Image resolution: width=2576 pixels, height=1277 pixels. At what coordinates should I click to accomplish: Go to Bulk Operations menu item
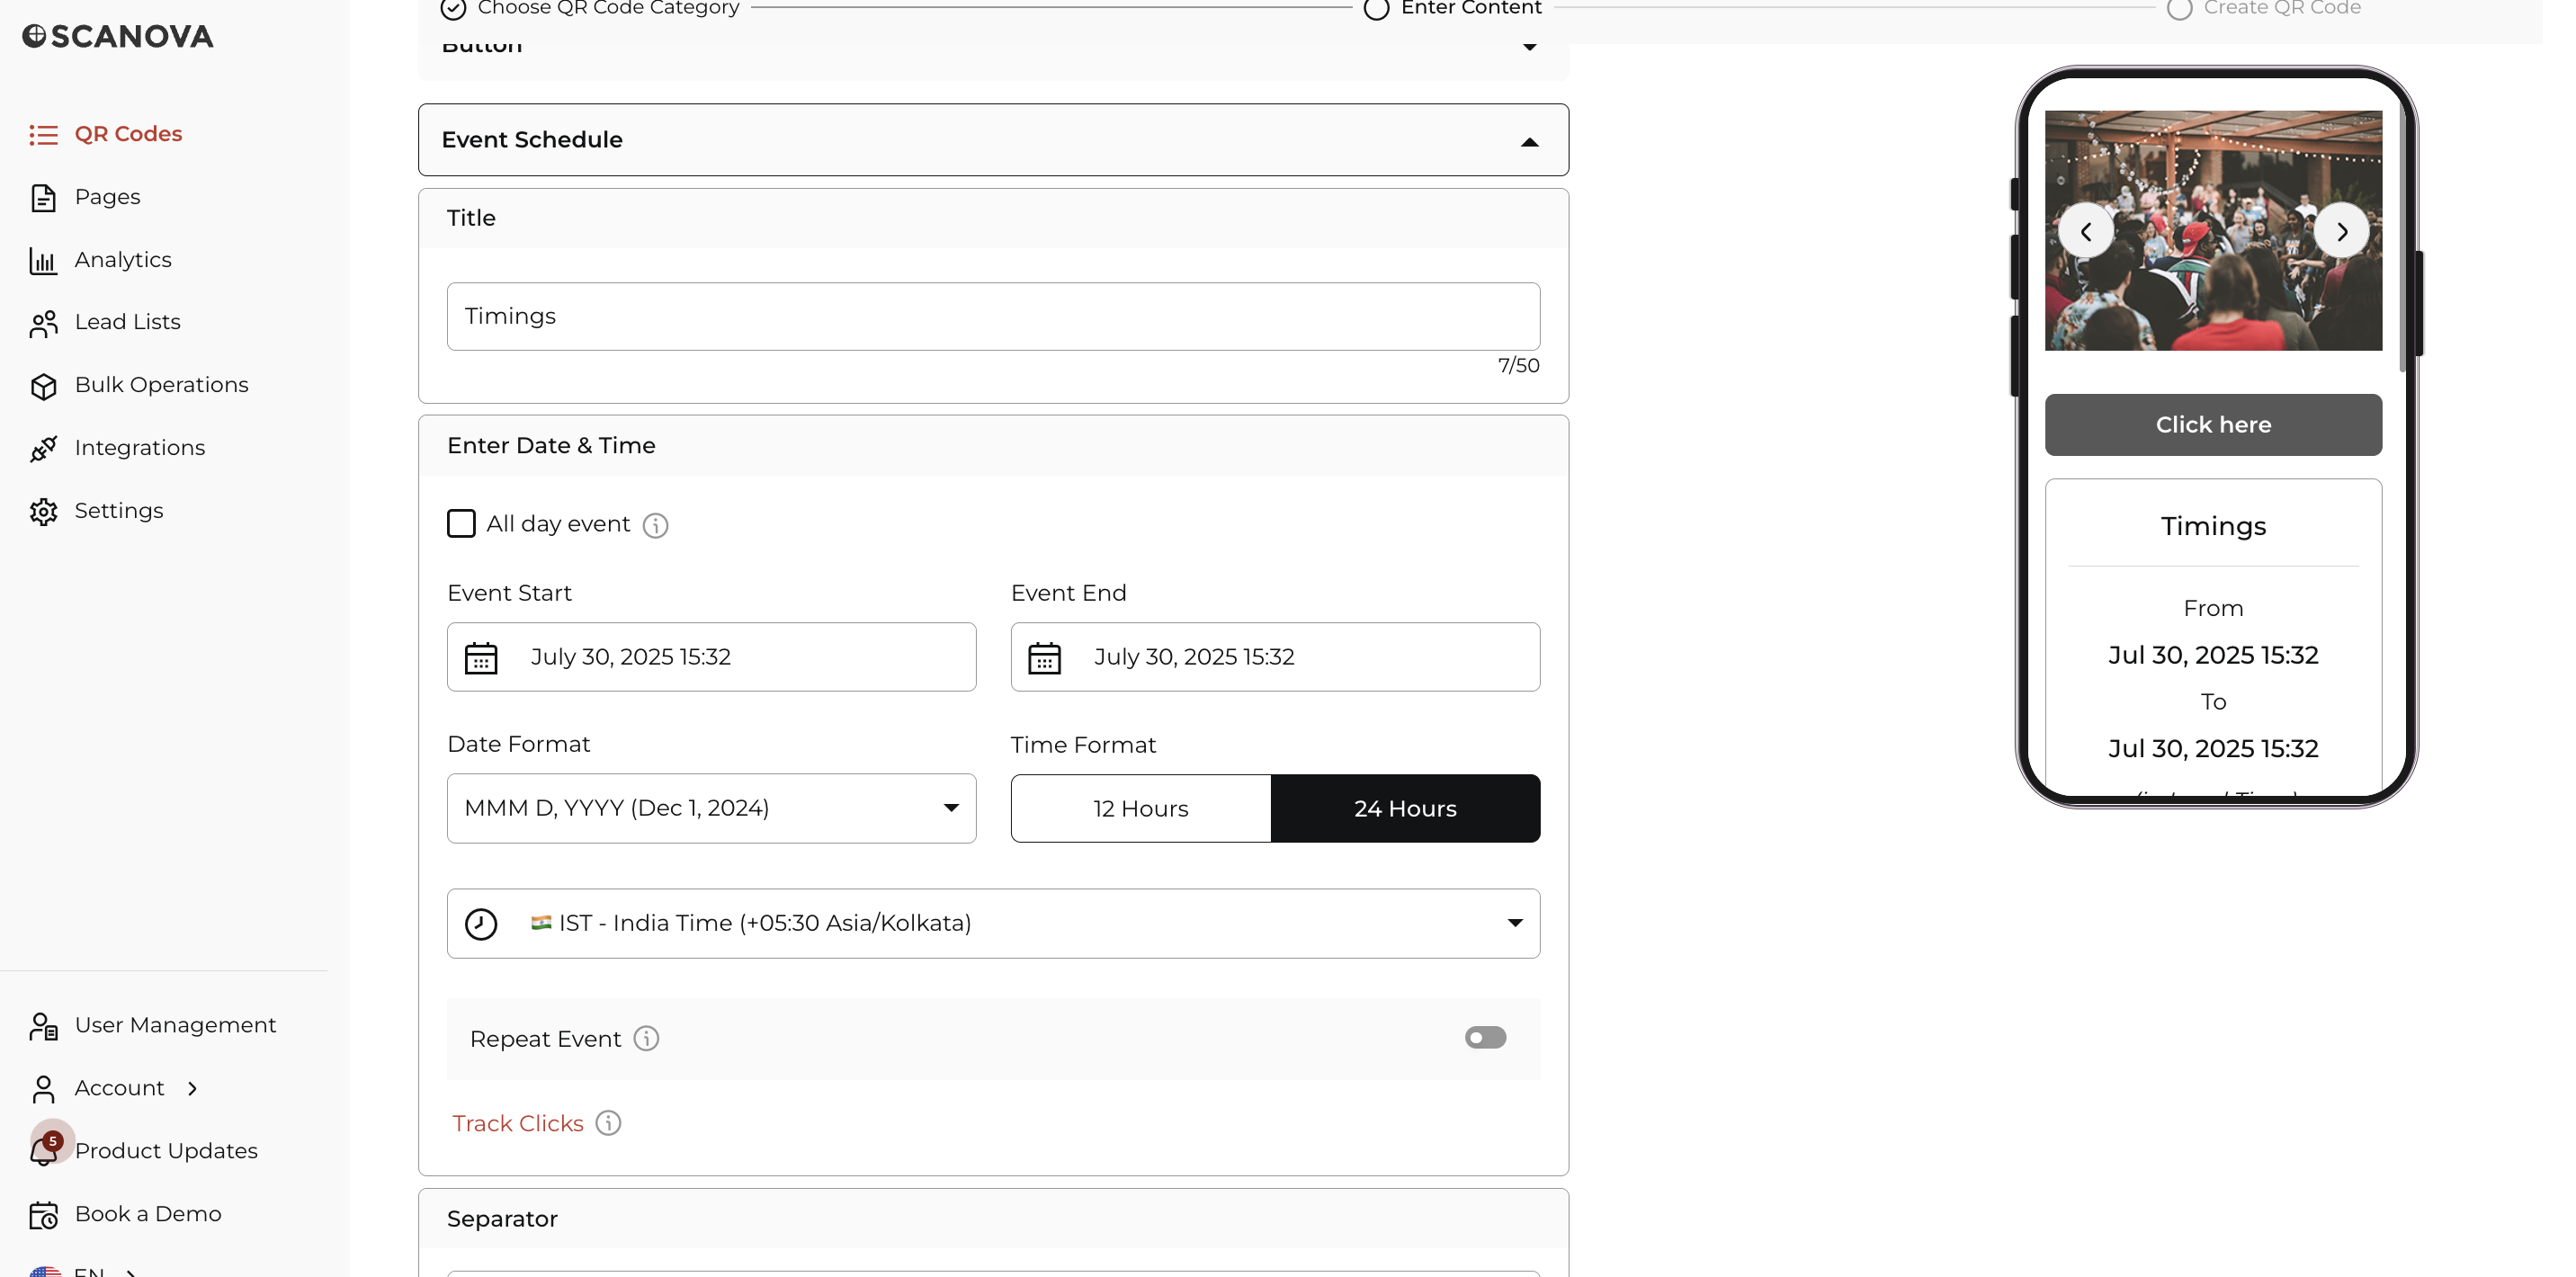pyautogui.click(x=161, y=385)
